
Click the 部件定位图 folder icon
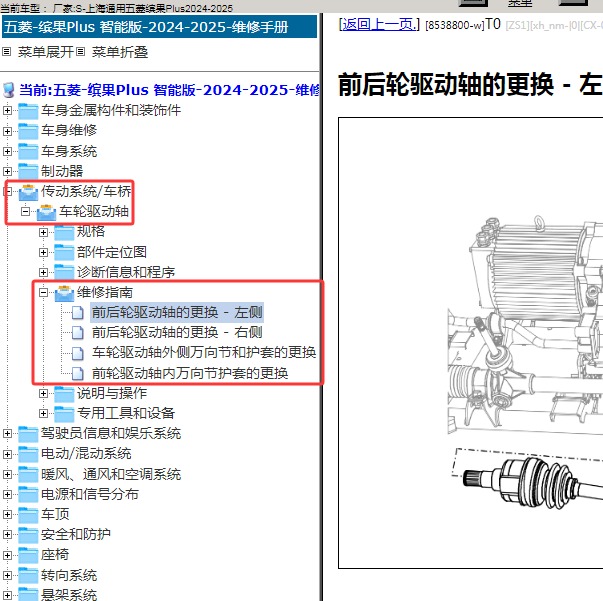click(x=64, y=252)
